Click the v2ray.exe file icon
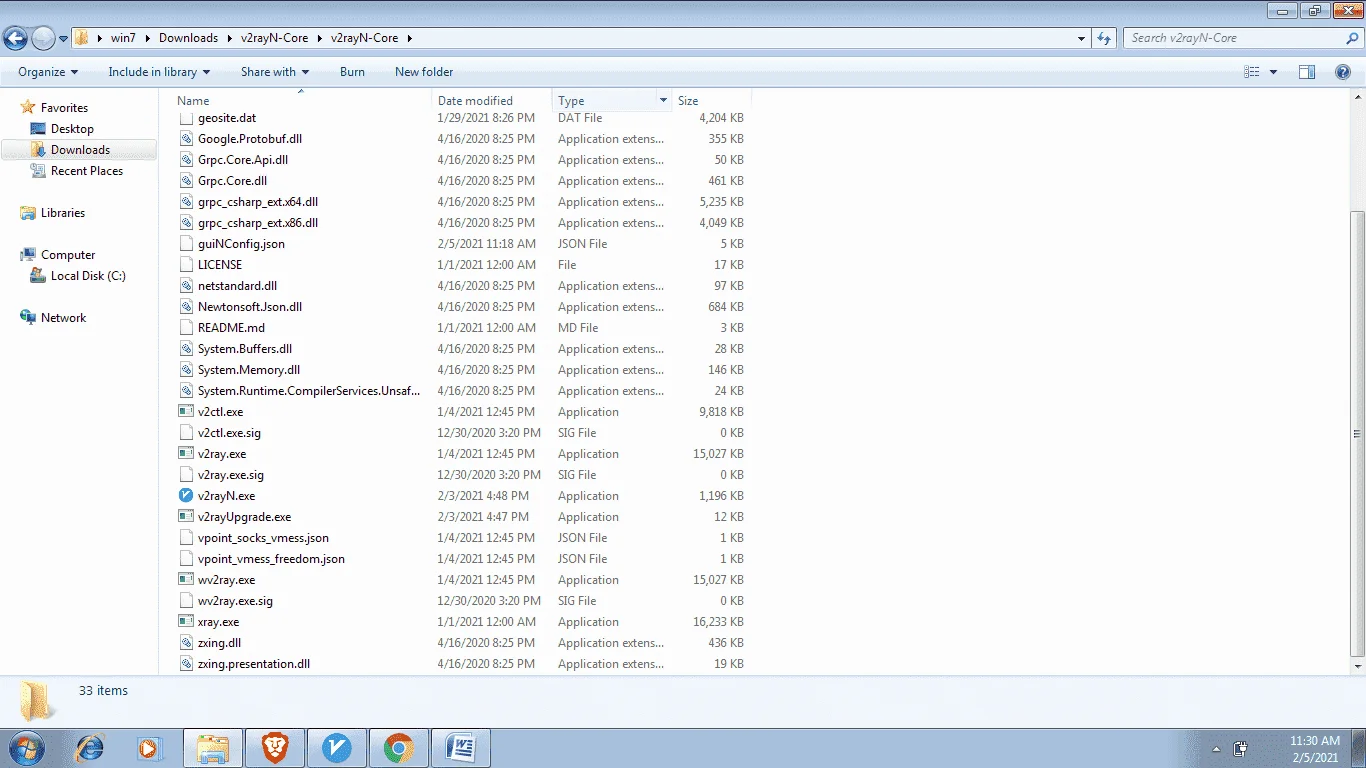Image resolution: width=1366 pixels, height=768 pixels. point(186,454)
